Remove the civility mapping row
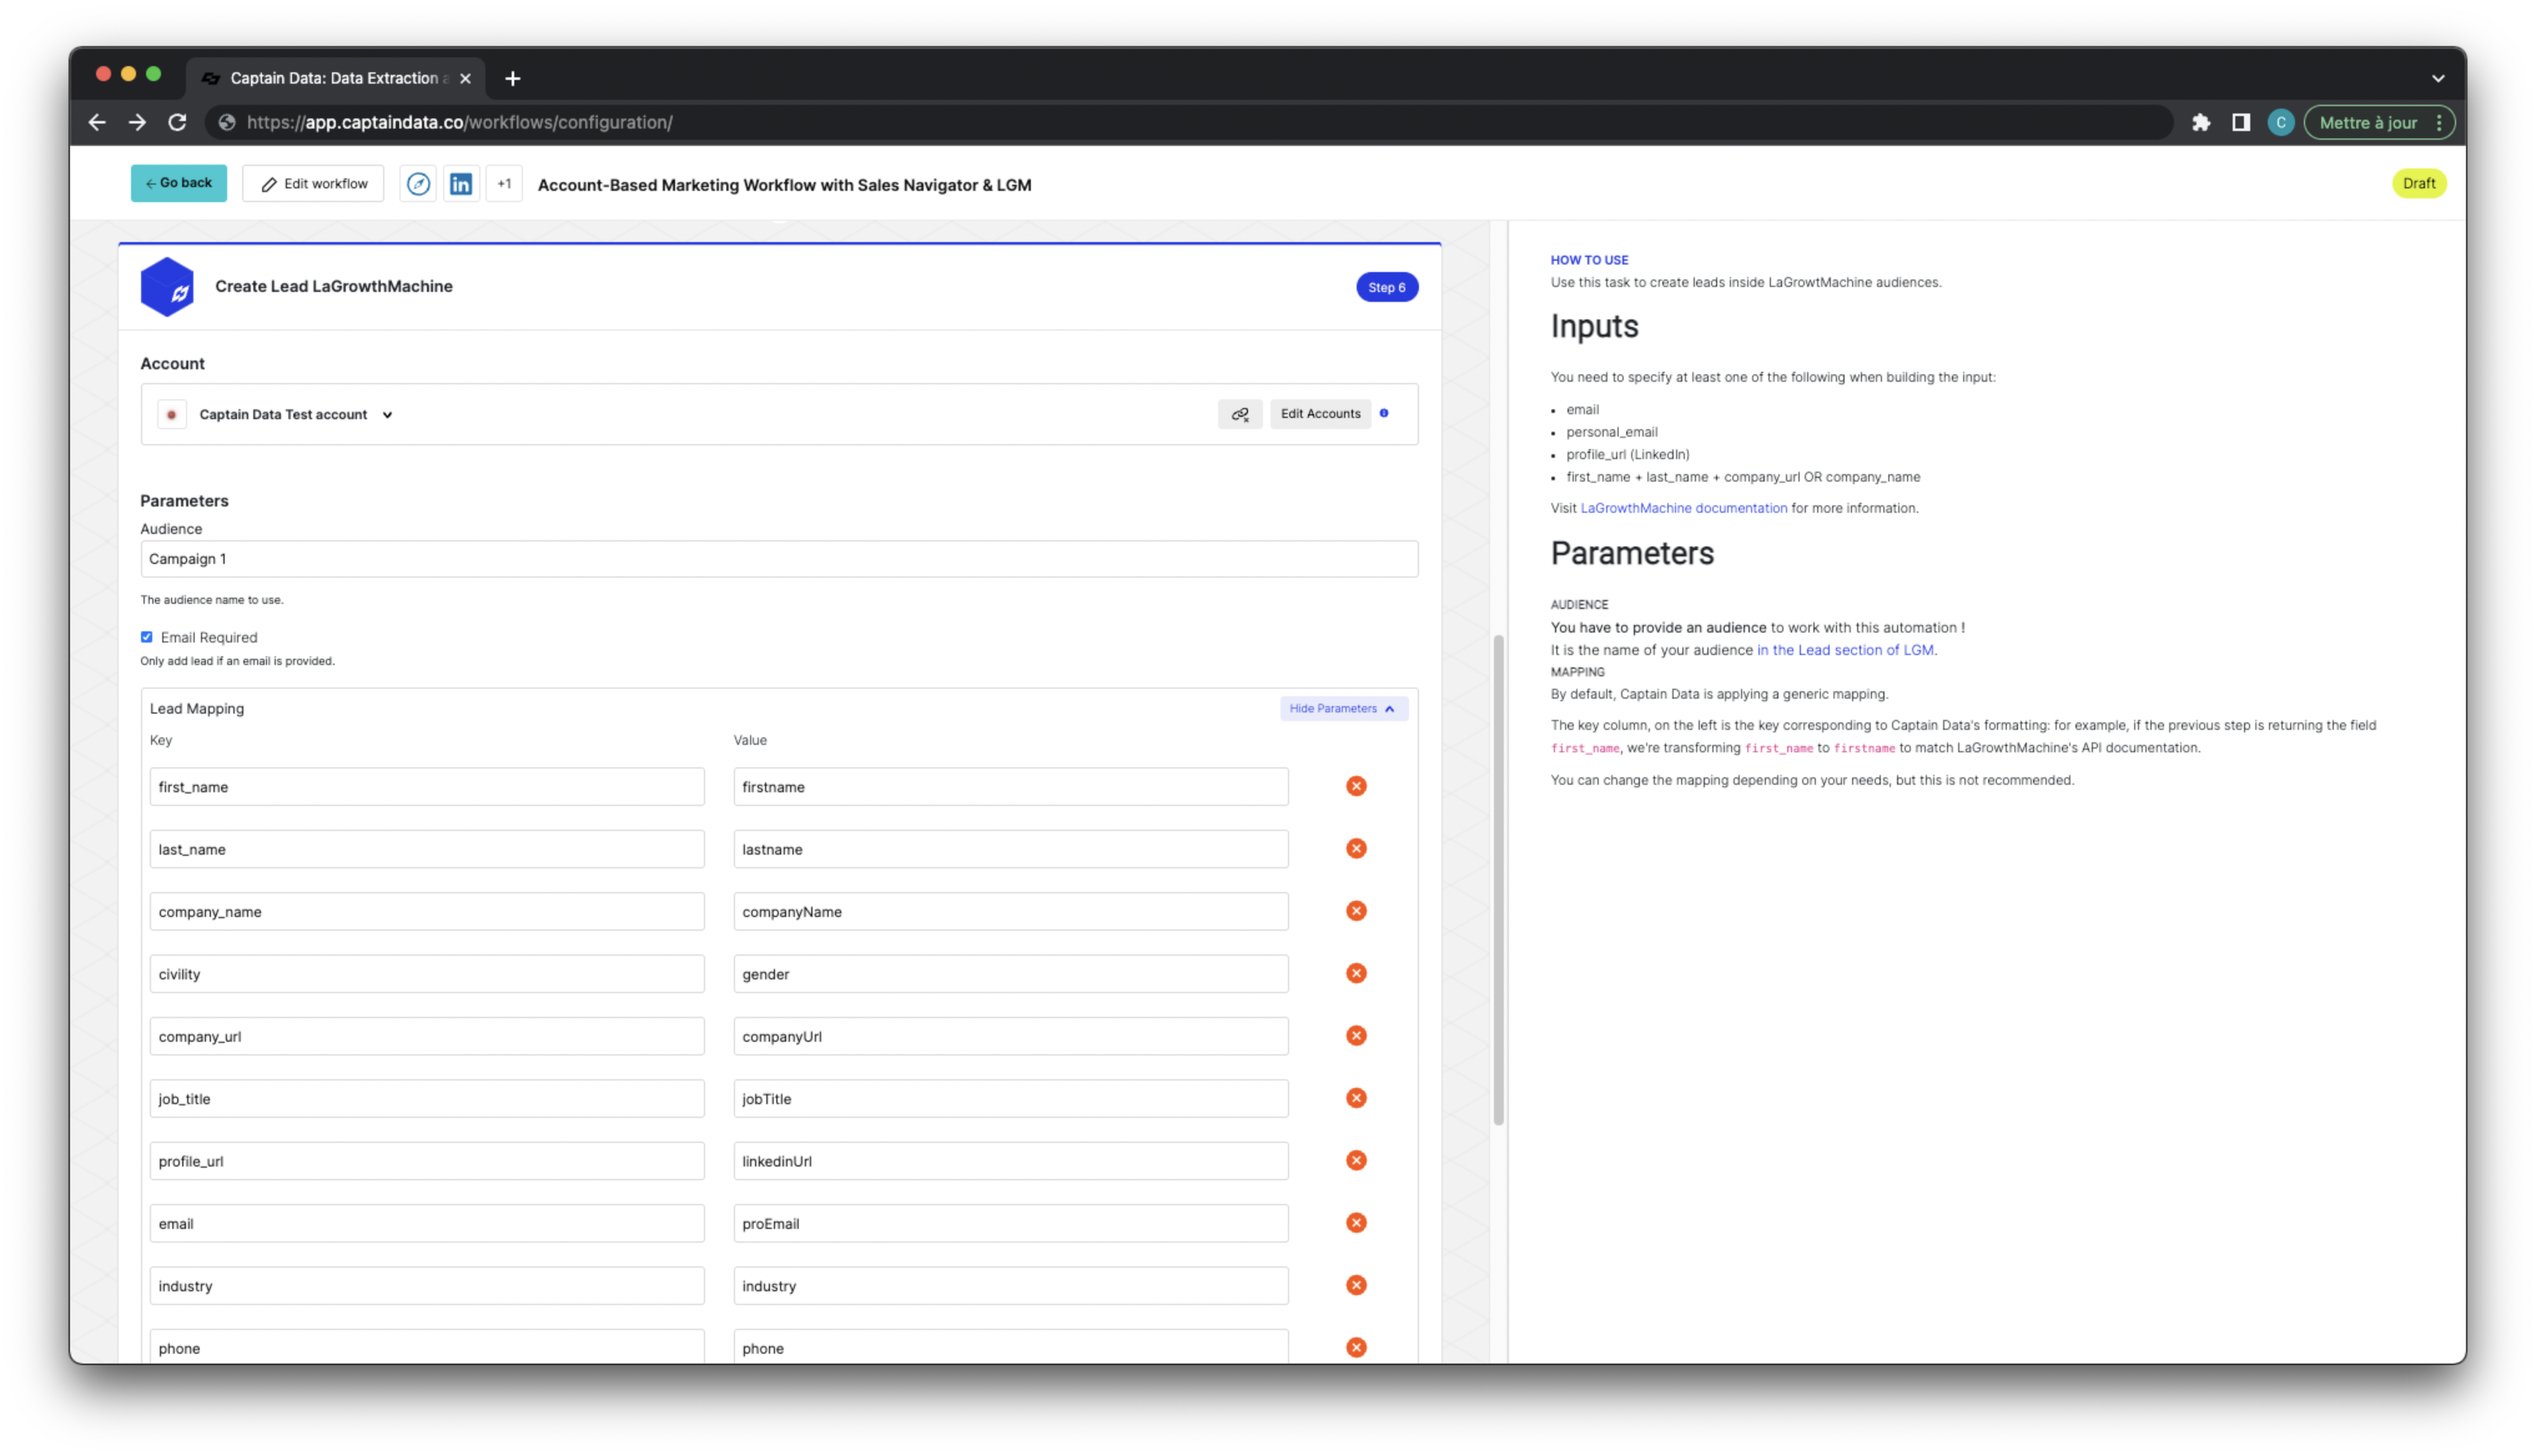 tap(1356, 973)
